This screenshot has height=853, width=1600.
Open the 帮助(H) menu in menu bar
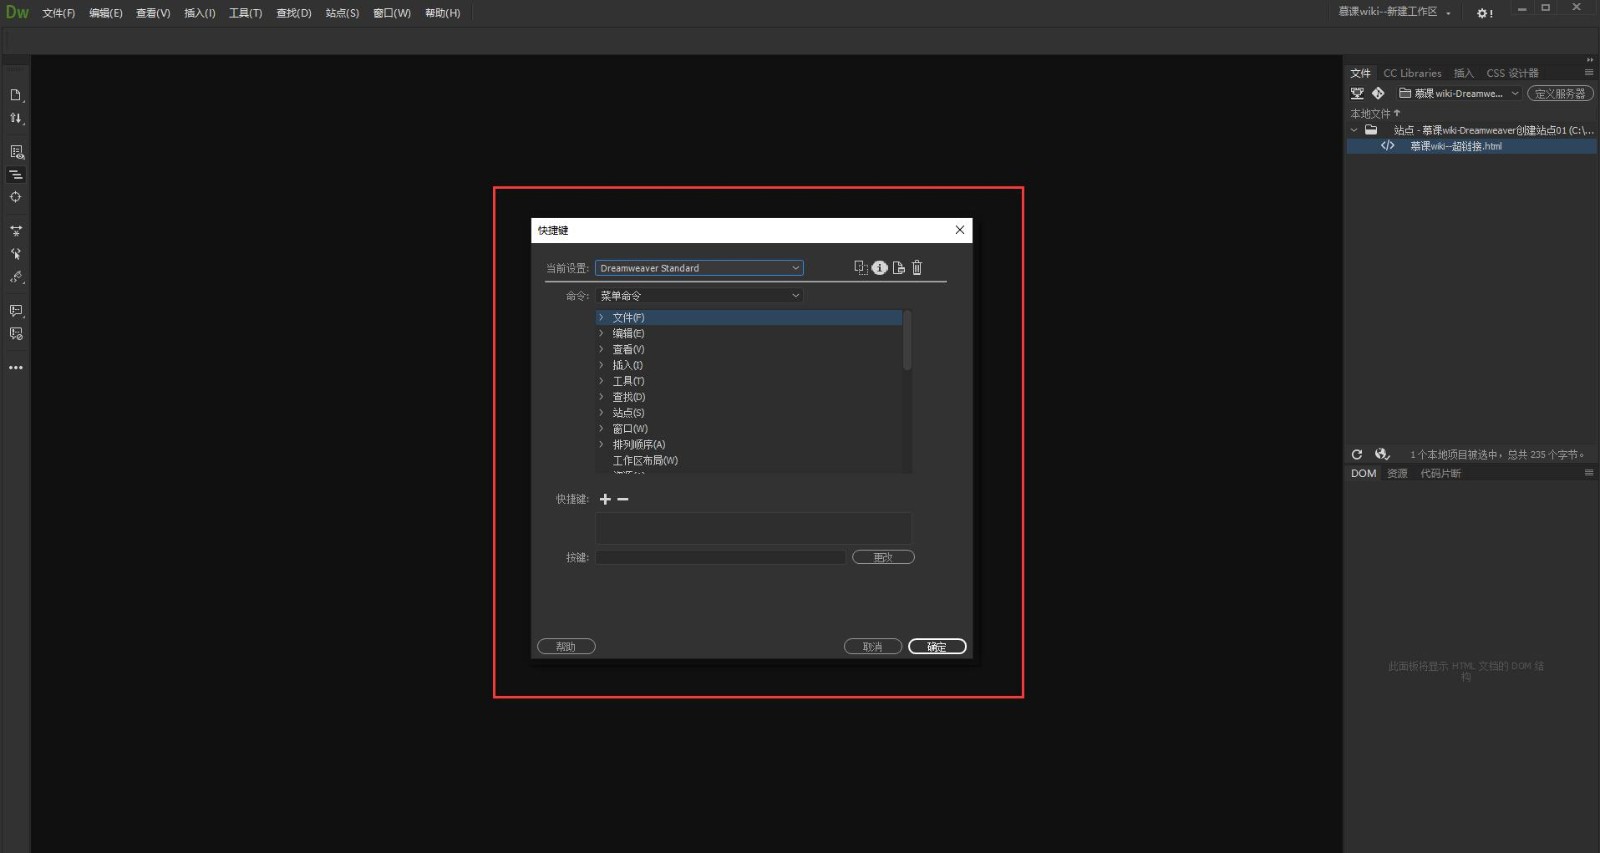click(443, 13)
